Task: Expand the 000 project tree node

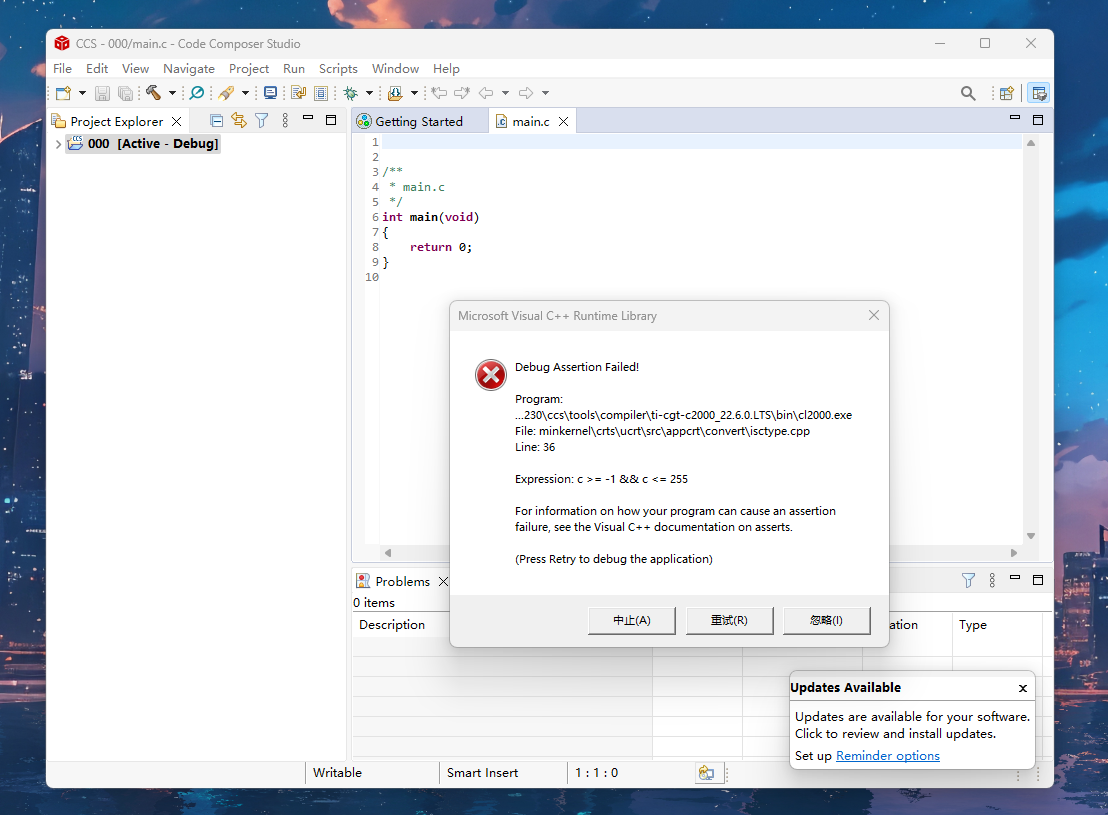Action: tap(58, 144)
